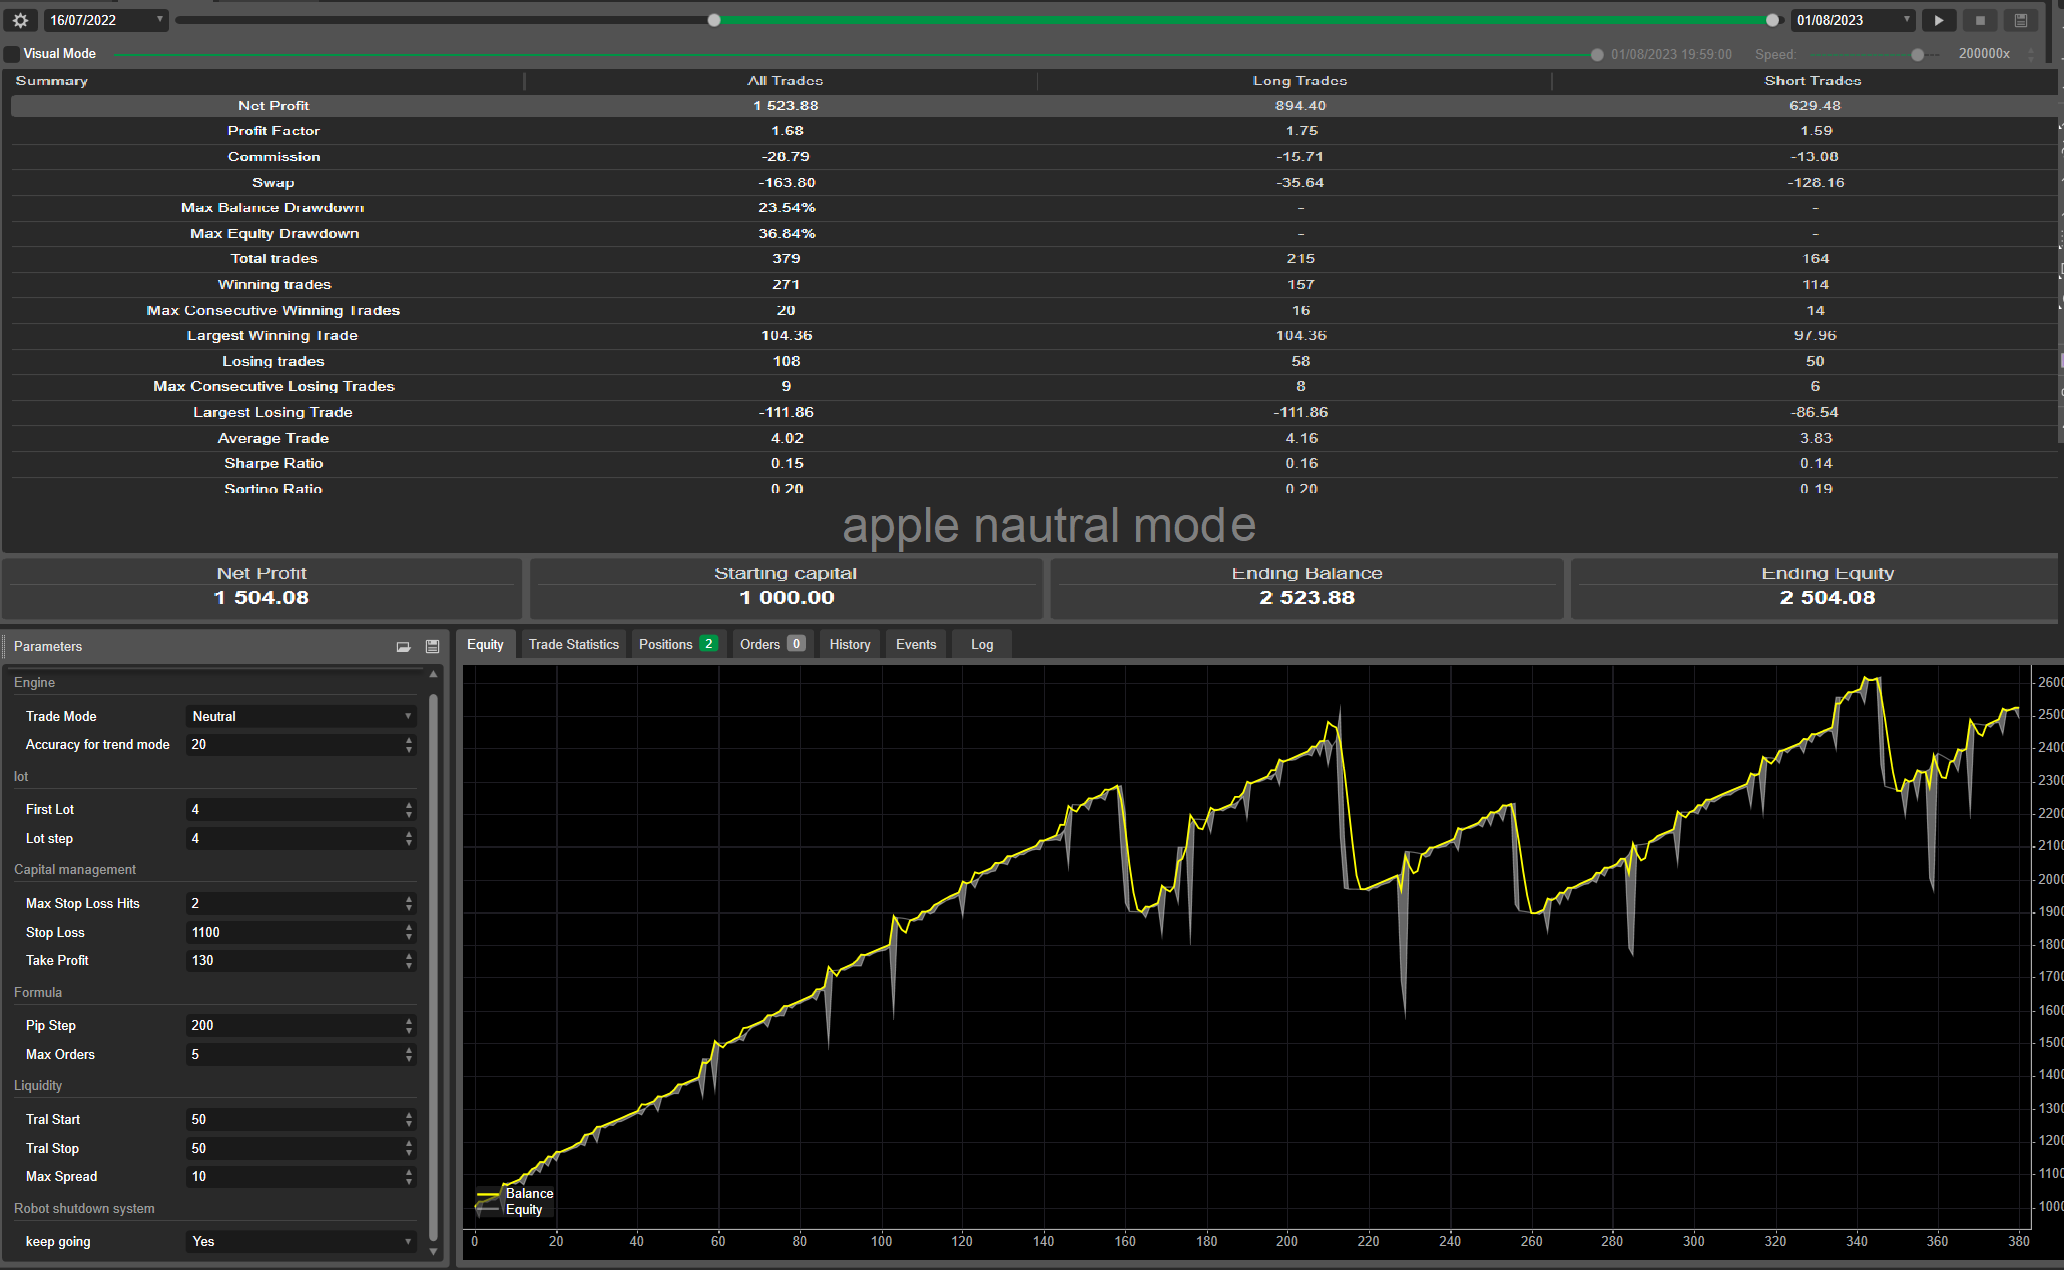Open the keep going dropdown showing Yes
Screen dimensions: 2064x1270
click(x=301, y=1241)
